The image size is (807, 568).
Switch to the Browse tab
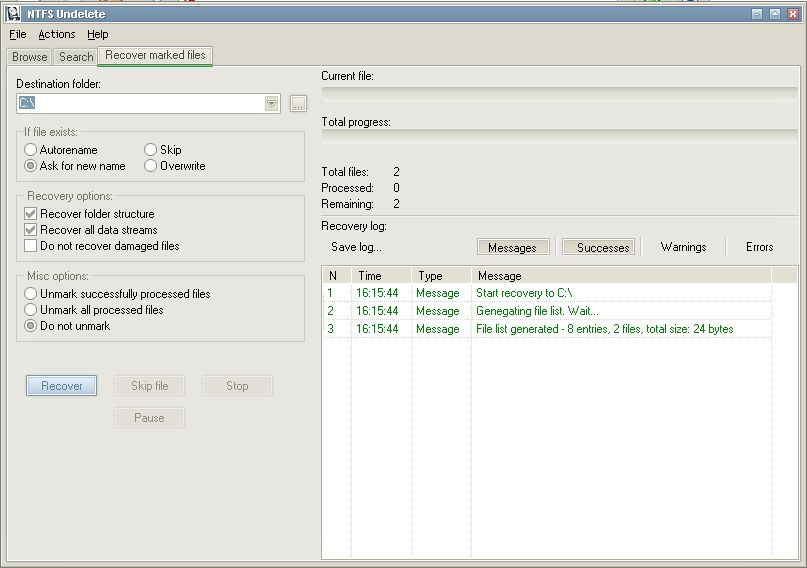coord(29,57)
